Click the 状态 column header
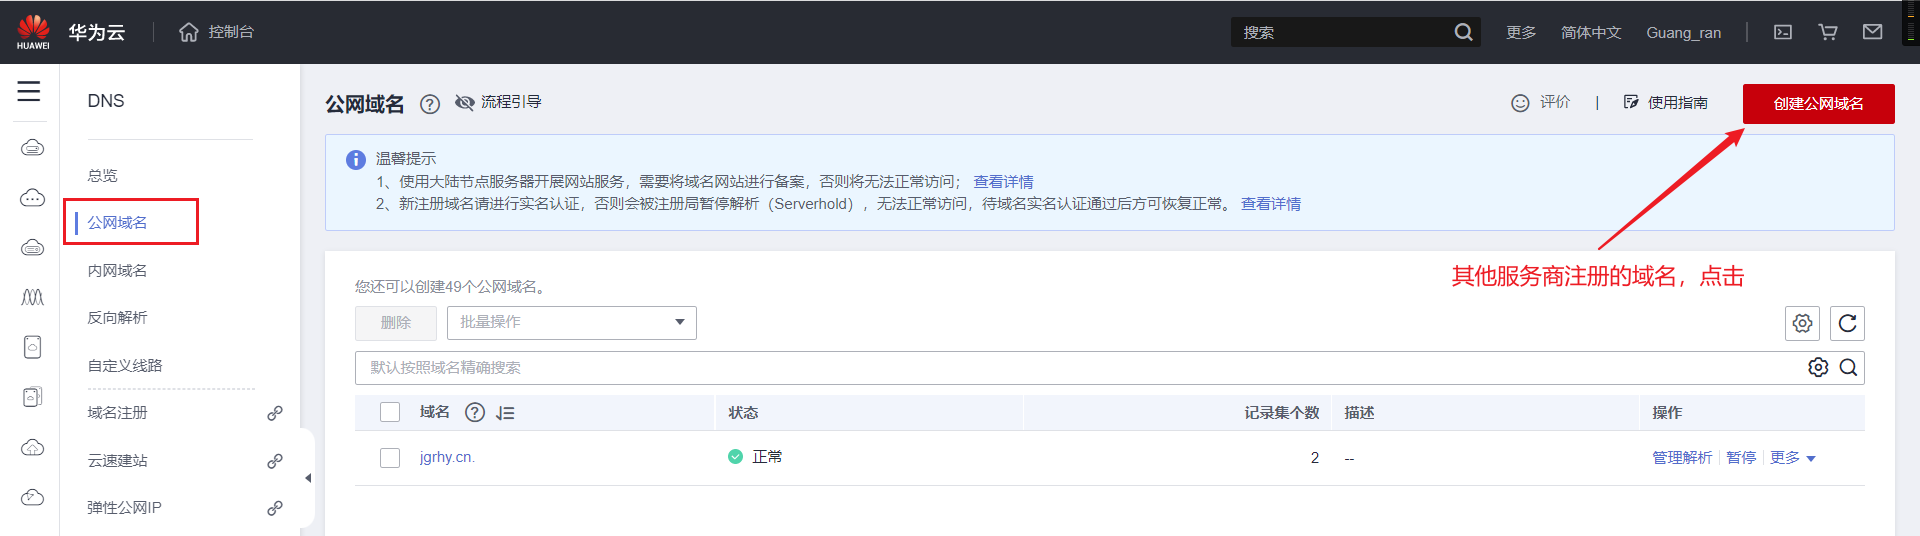The width and height of the screenshot is (1920, 536). (743, 412)
